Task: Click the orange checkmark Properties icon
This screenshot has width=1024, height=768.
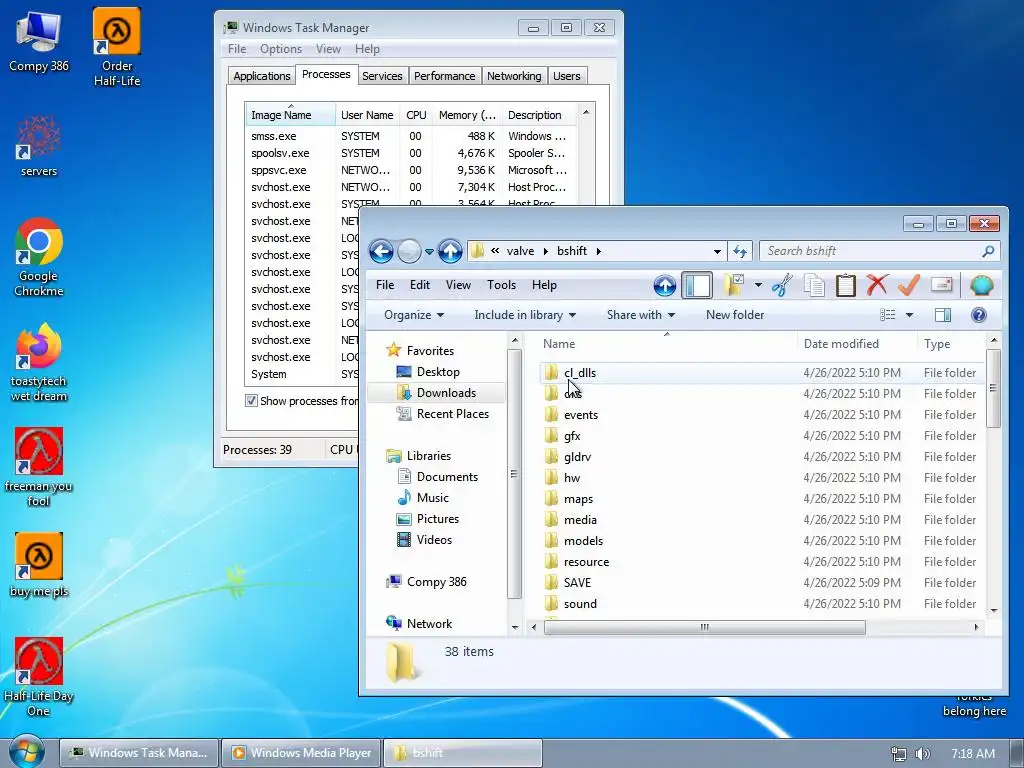Action: [908, 285]
